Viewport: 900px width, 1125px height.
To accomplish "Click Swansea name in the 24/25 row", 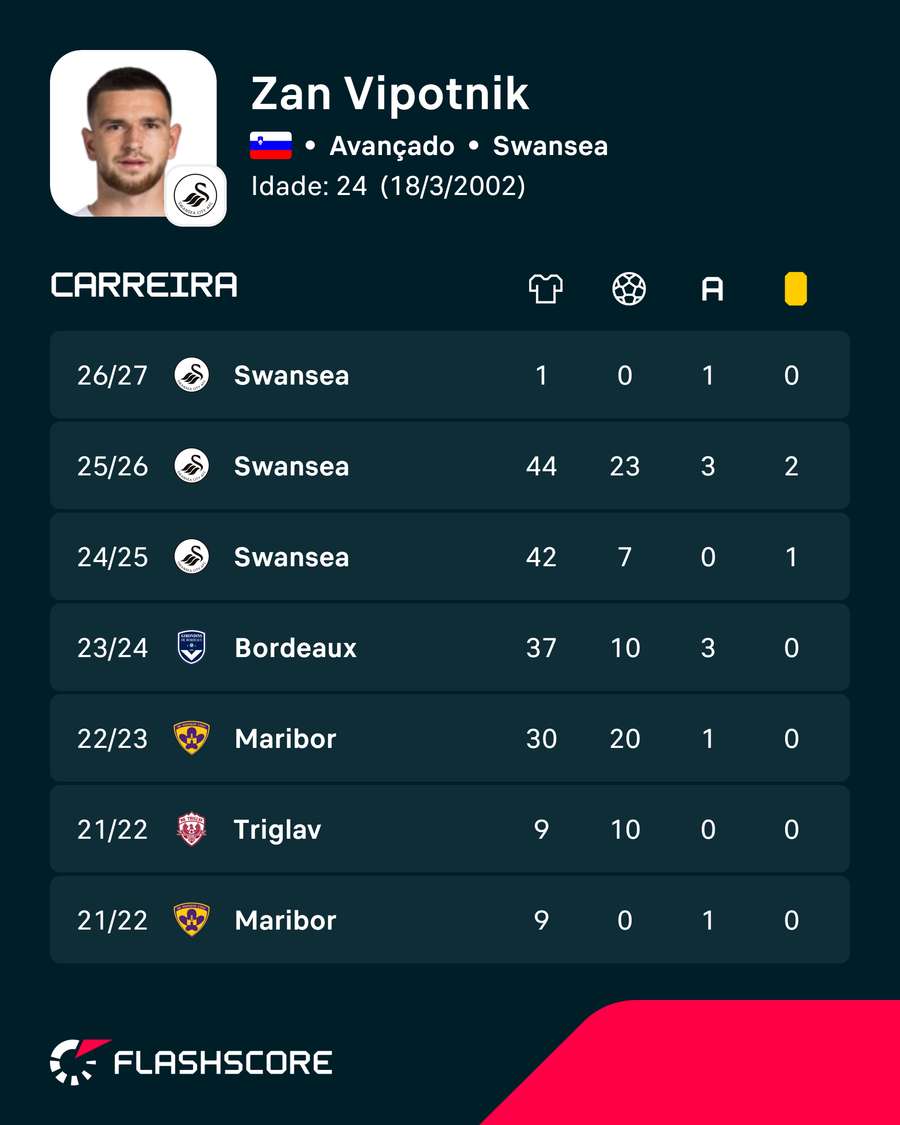I will (291, 557).
